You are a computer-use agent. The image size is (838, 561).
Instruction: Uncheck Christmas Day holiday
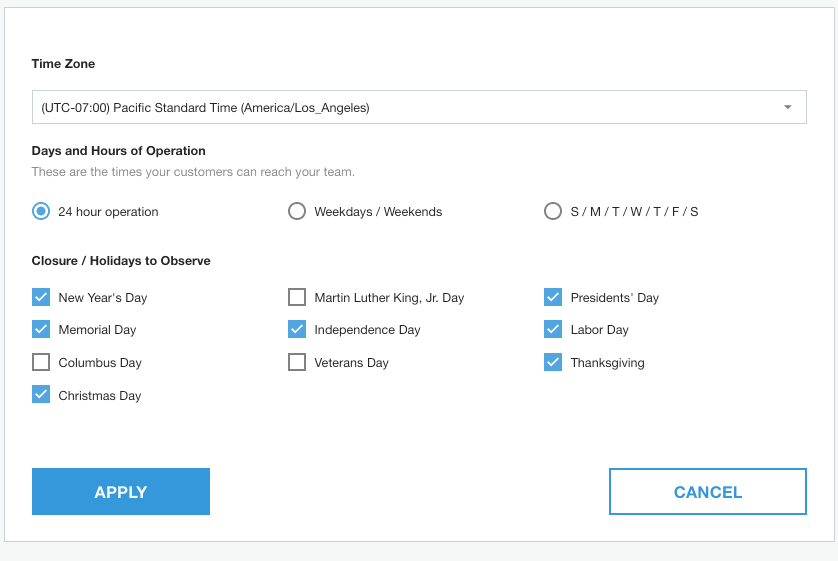tap(41, 395)
